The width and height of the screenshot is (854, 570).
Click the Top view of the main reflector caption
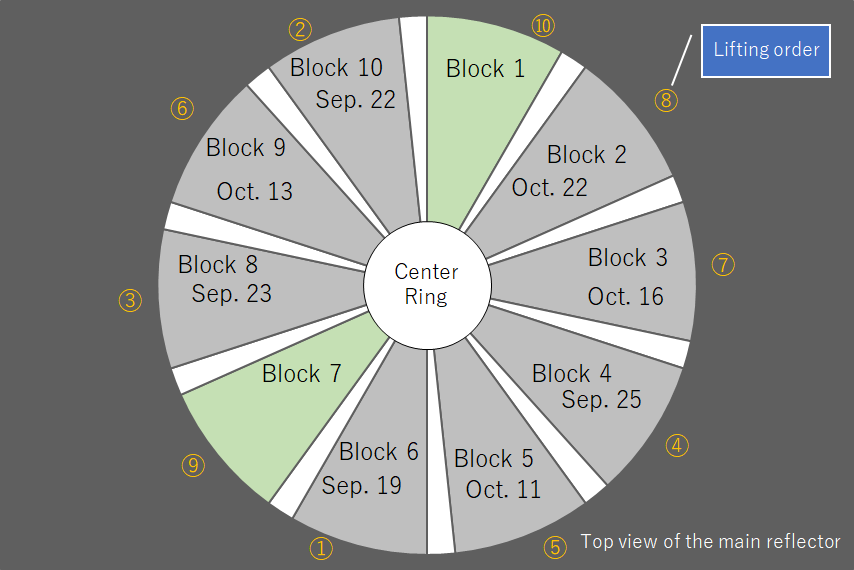tap(710, 542)
